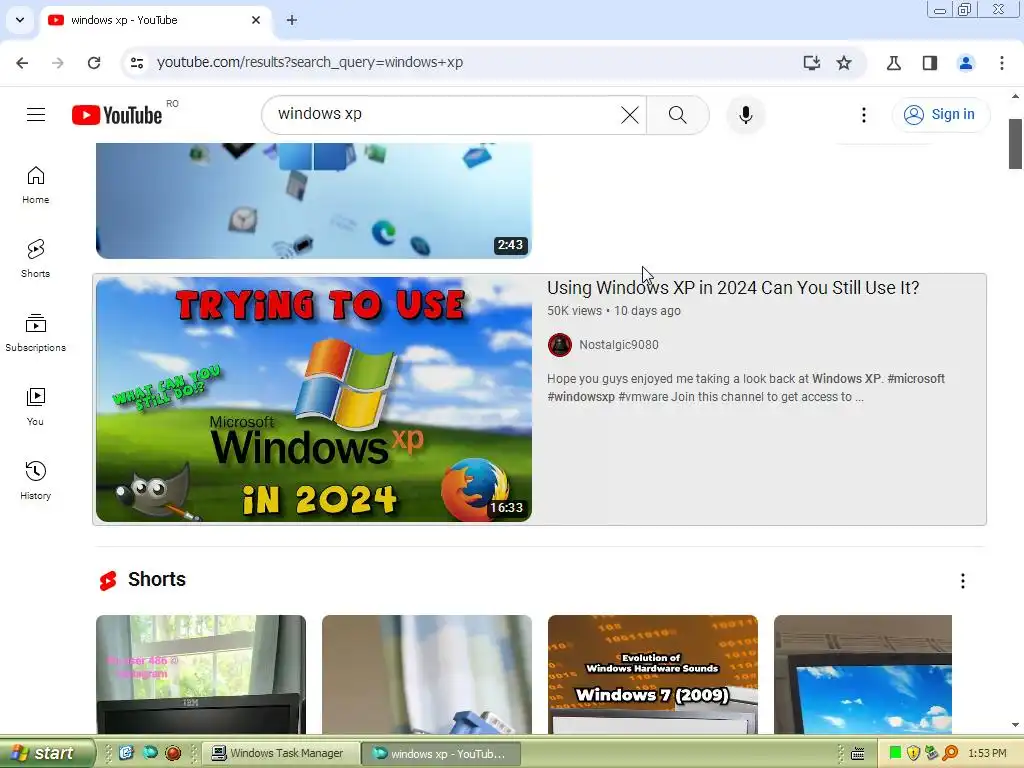Click the keyboard icon in taskbar

pos(857,754)
